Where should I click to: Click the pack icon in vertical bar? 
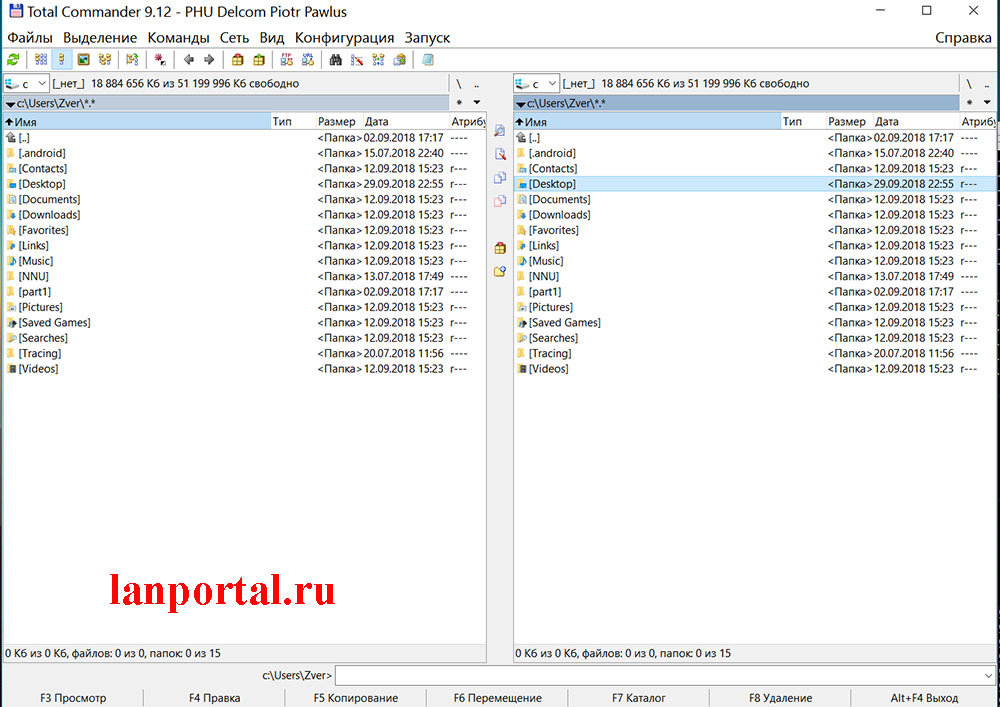[x=500, y=248]
